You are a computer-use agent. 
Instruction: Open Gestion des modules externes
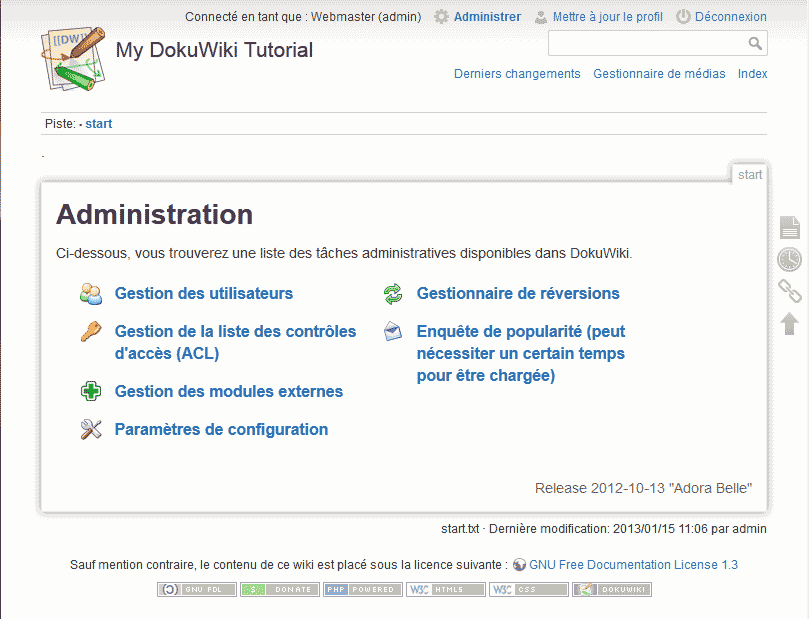(229, 392)
